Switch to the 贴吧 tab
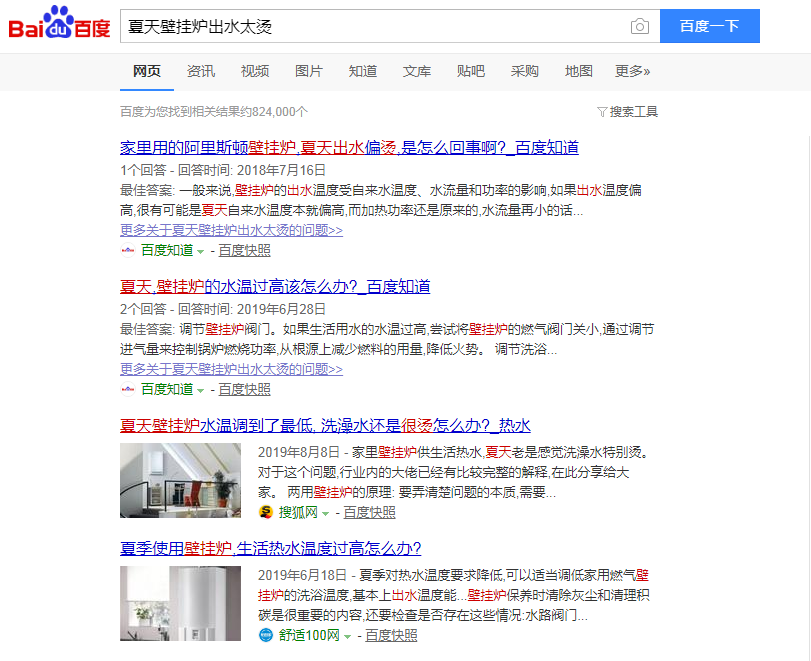The image size is (811, 661). pyautogui.click(x=471, y=71)
